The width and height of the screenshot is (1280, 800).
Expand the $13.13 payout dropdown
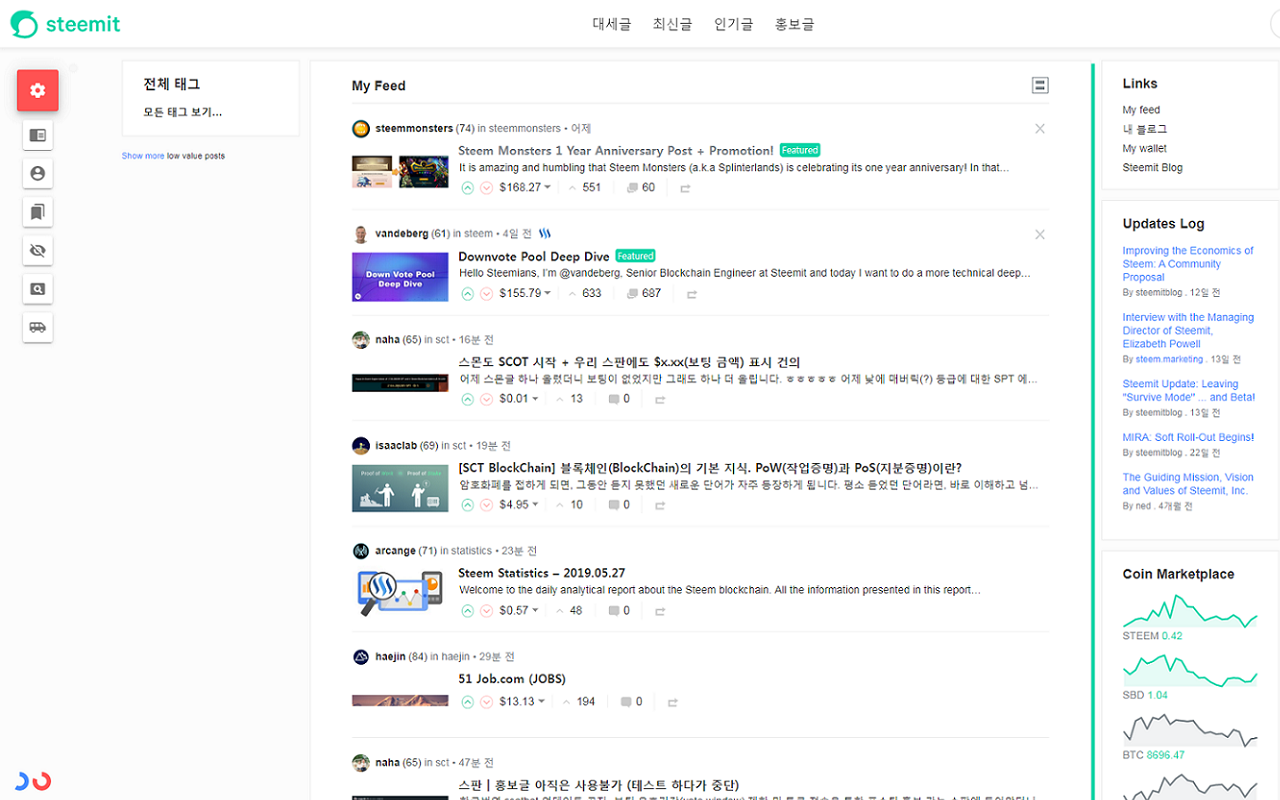pos(522,702)
